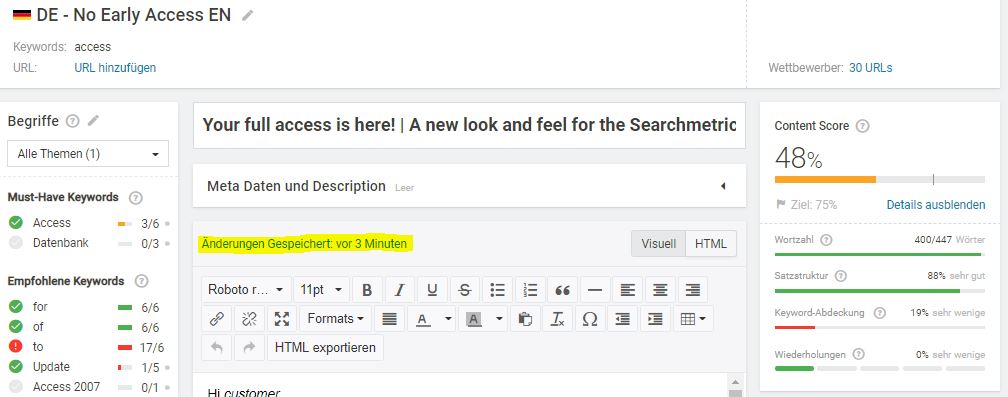Insert a blockquote
The height and width of the screenshot is (397, 1008).
(562, 290)
